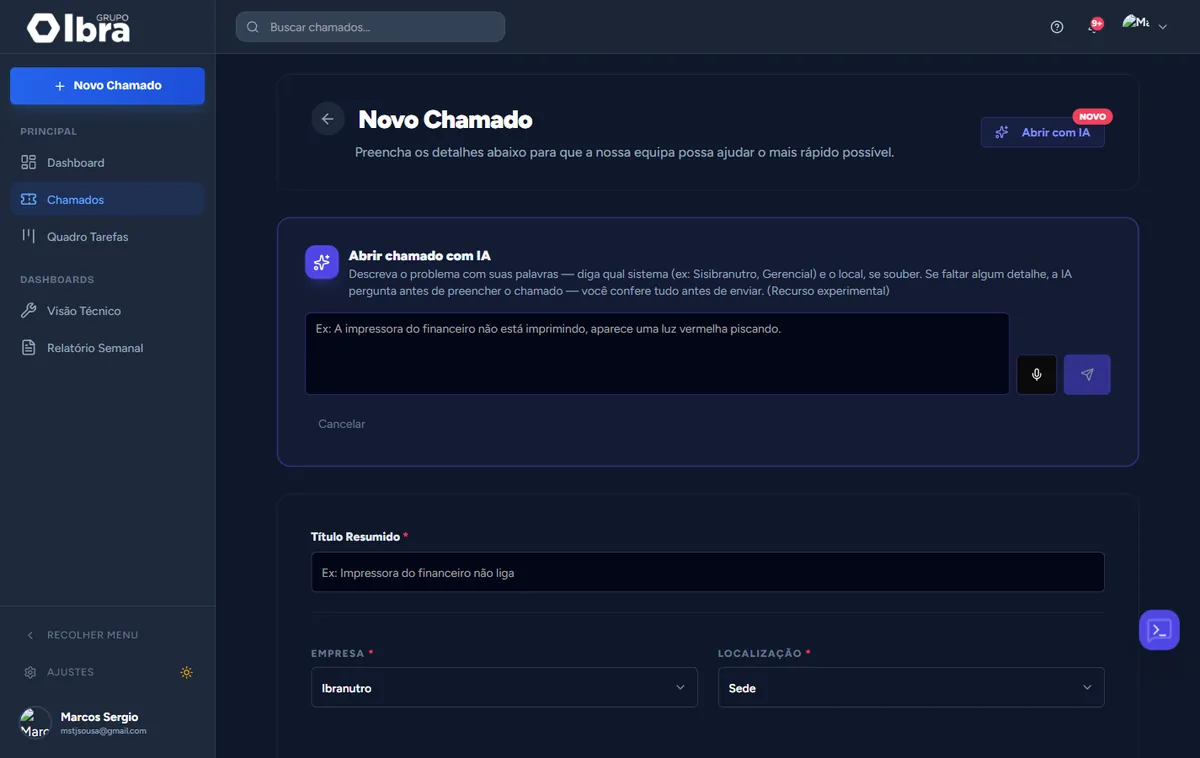Open the Dashboard menu item

[x=107, y=162]
